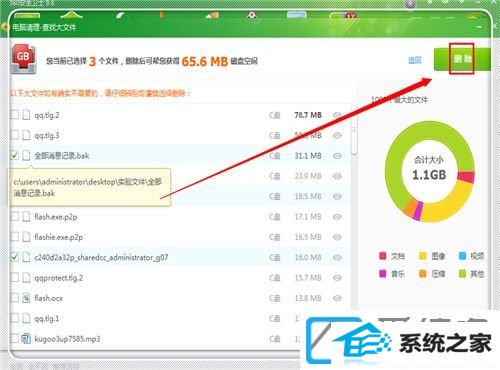This screenshot has height=370, width=500.
Task: Click the green 删除 delete button
Action: [x=462, y=59]
